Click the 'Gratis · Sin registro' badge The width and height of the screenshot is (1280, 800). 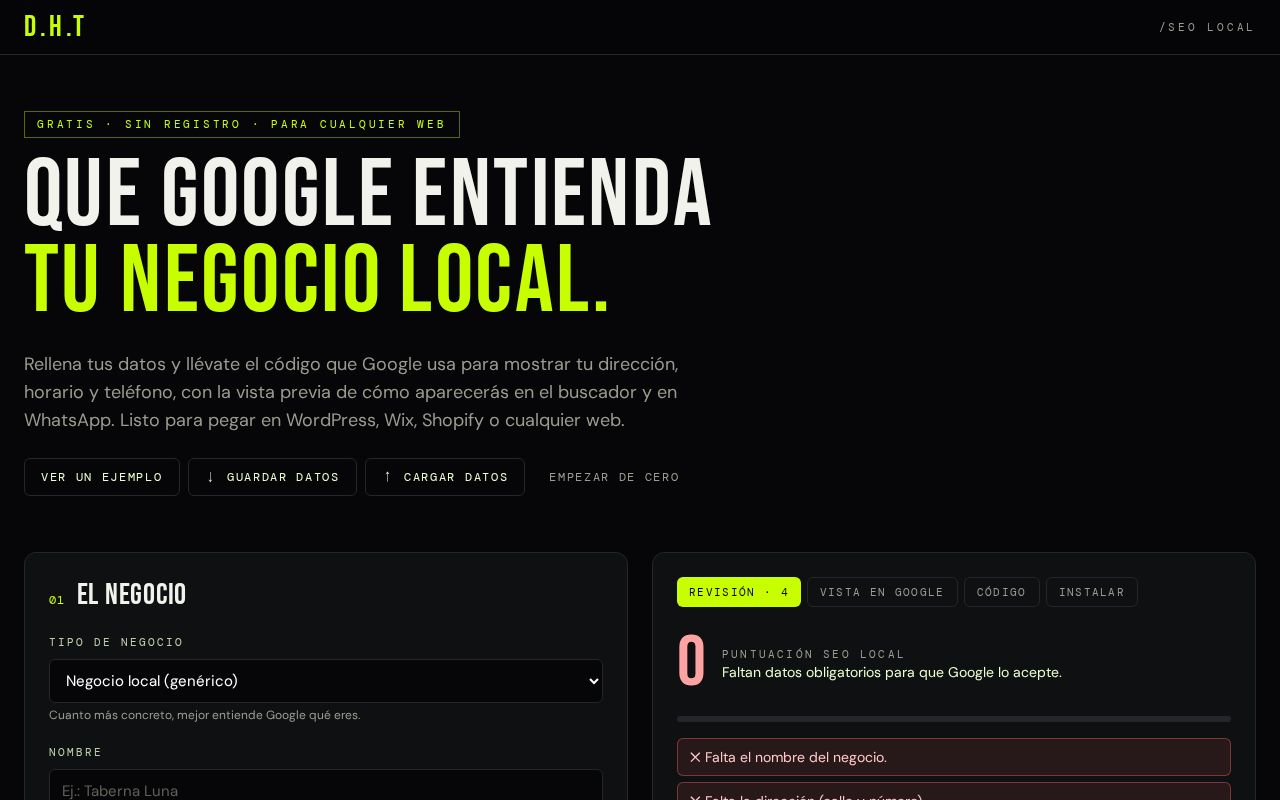point(242,124)
